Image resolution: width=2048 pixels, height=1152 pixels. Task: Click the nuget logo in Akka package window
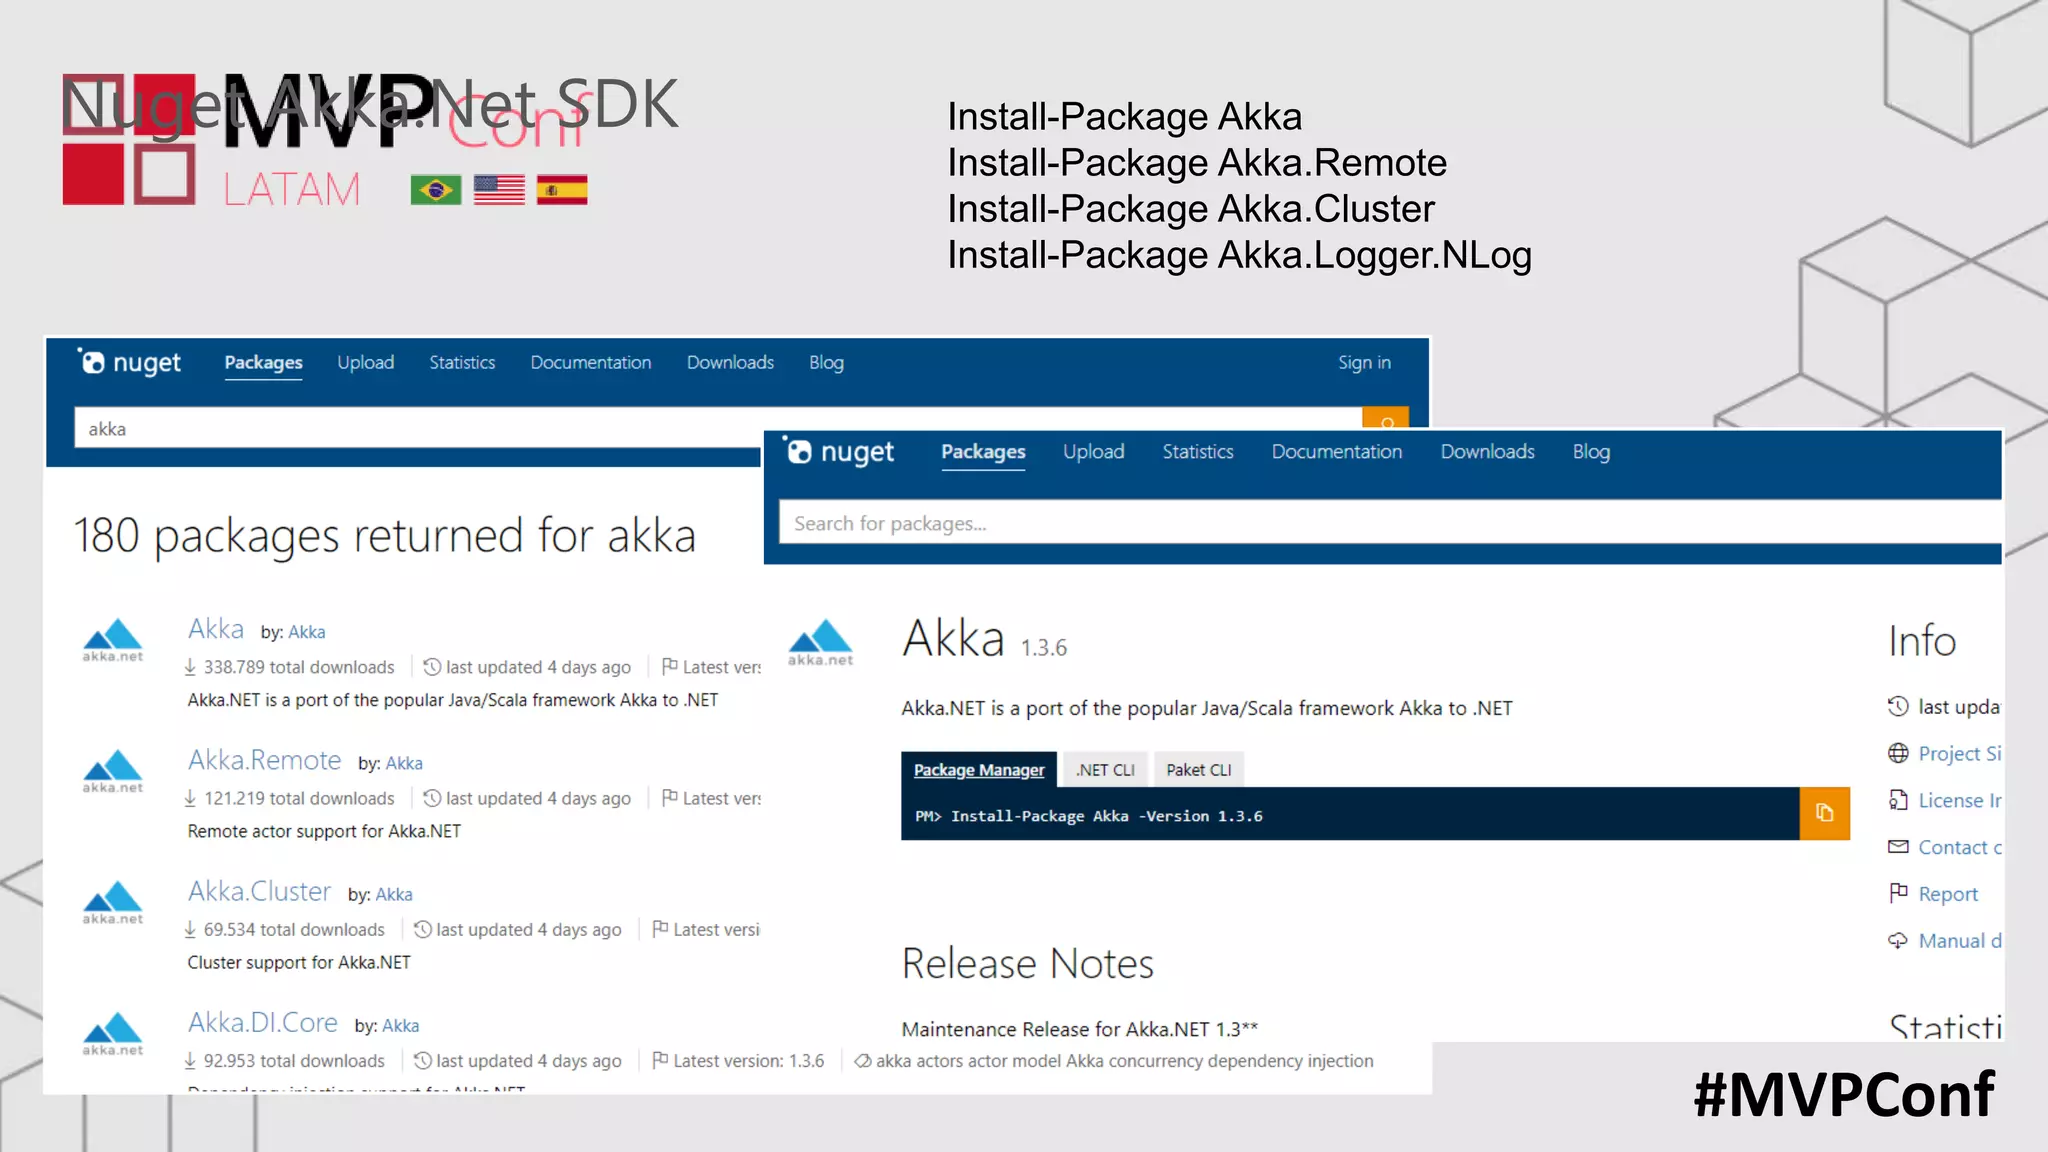click(838, 451)
